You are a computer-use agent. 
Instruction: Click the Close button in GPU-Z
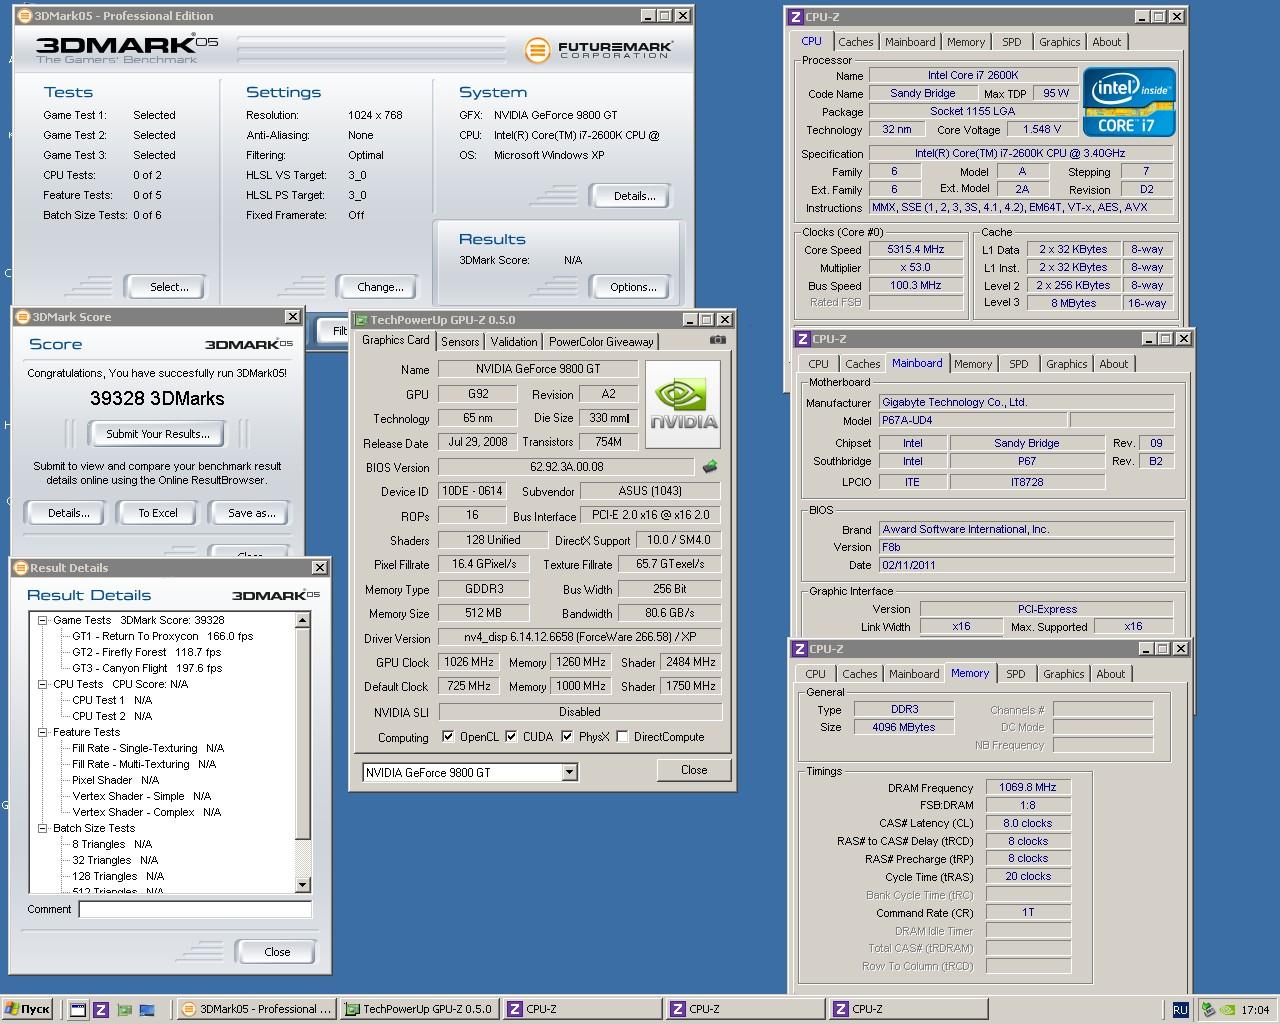click(x=694, y=770)
